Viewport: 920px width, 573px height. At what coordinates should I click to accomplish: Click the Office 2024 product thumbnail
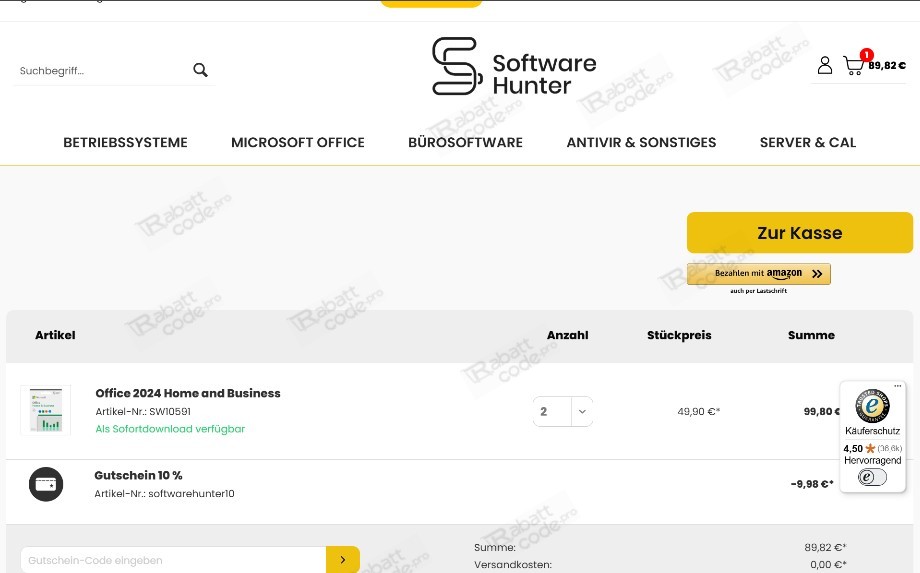pos(46,410)
